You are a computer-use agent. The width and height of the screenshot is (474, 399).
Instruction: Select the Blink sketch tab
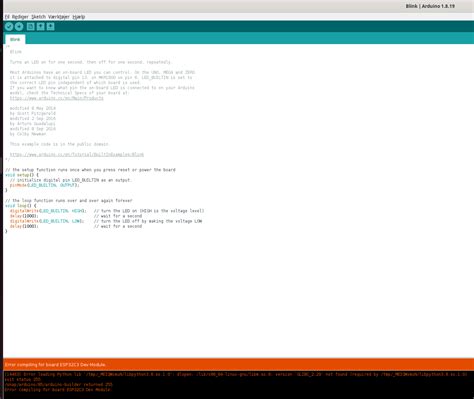coord(15,39)
